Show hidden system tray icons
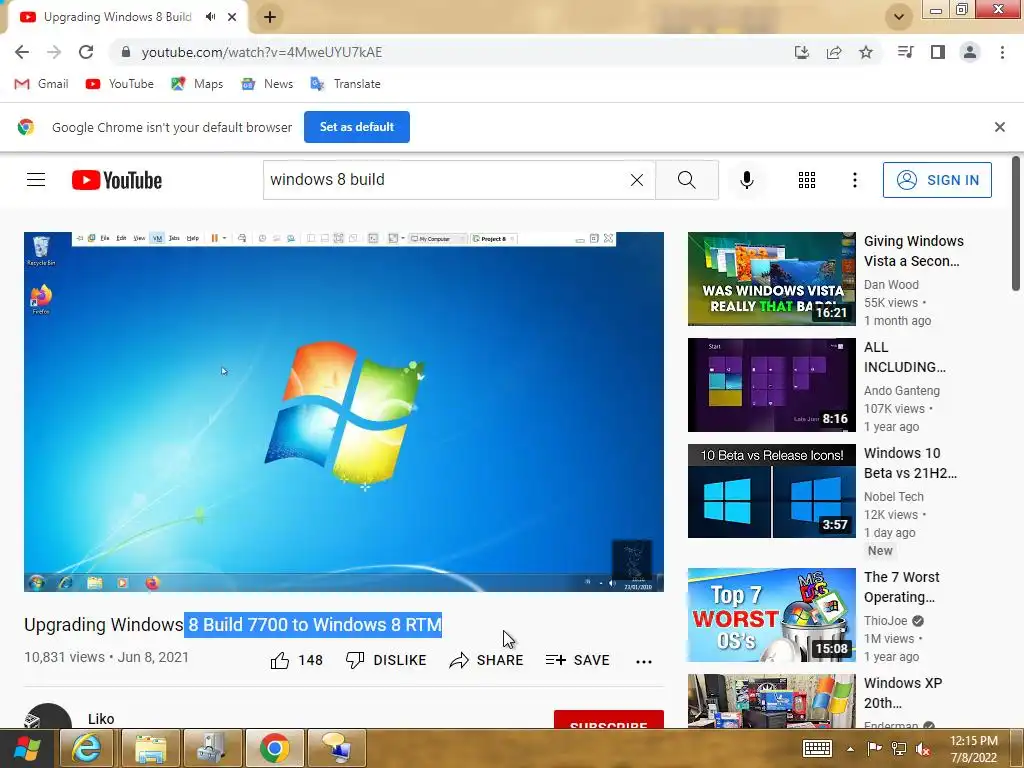The width and height of the screenshot is (1024, 768). click(x=850, y=749)
